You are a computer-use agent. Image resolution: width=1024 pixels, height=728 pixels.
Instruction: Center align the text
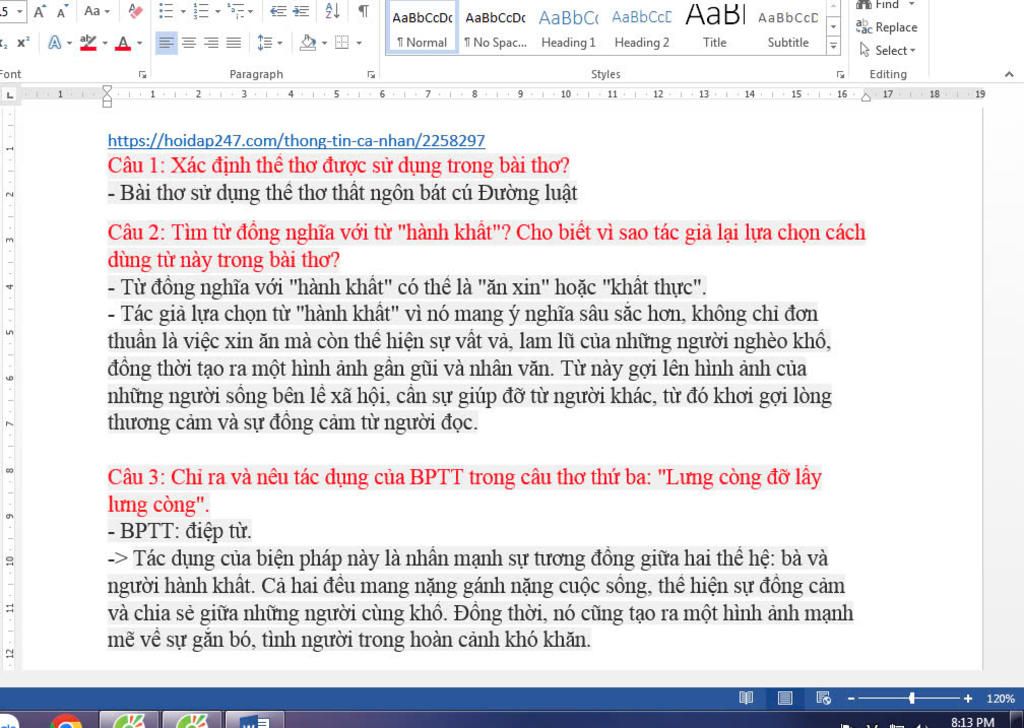pos(189,43)
